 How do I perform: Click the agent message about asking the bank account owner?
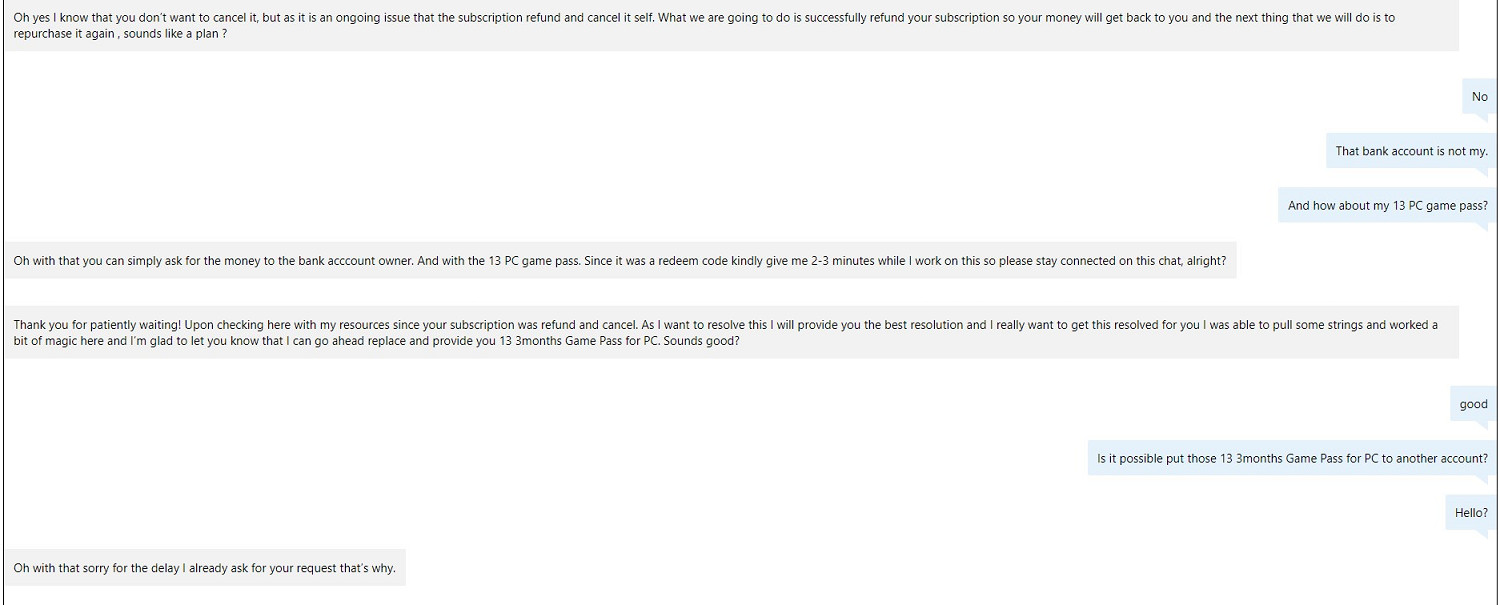(619, 261)
